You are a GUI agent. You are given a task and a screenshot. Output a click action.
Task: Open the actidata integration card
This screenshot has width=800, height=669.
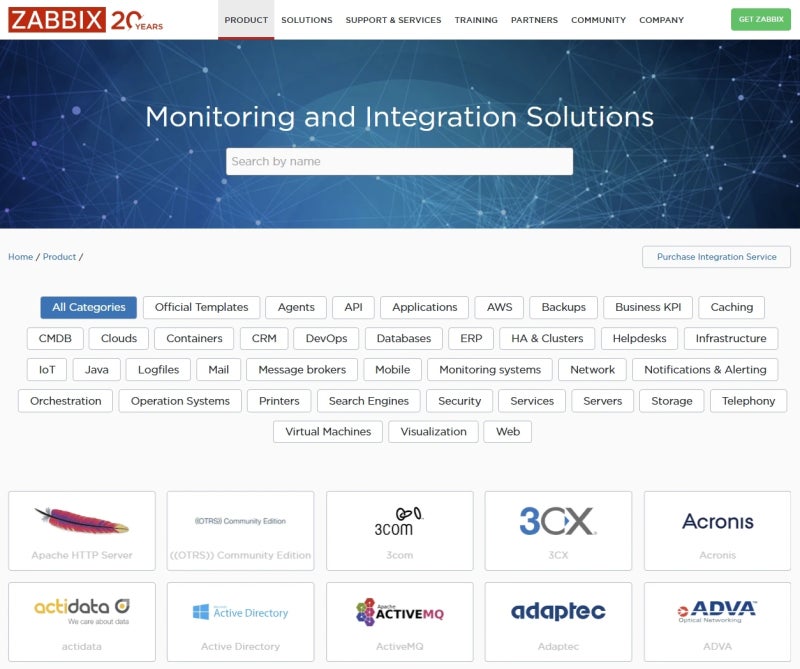[x=82, y=622]
